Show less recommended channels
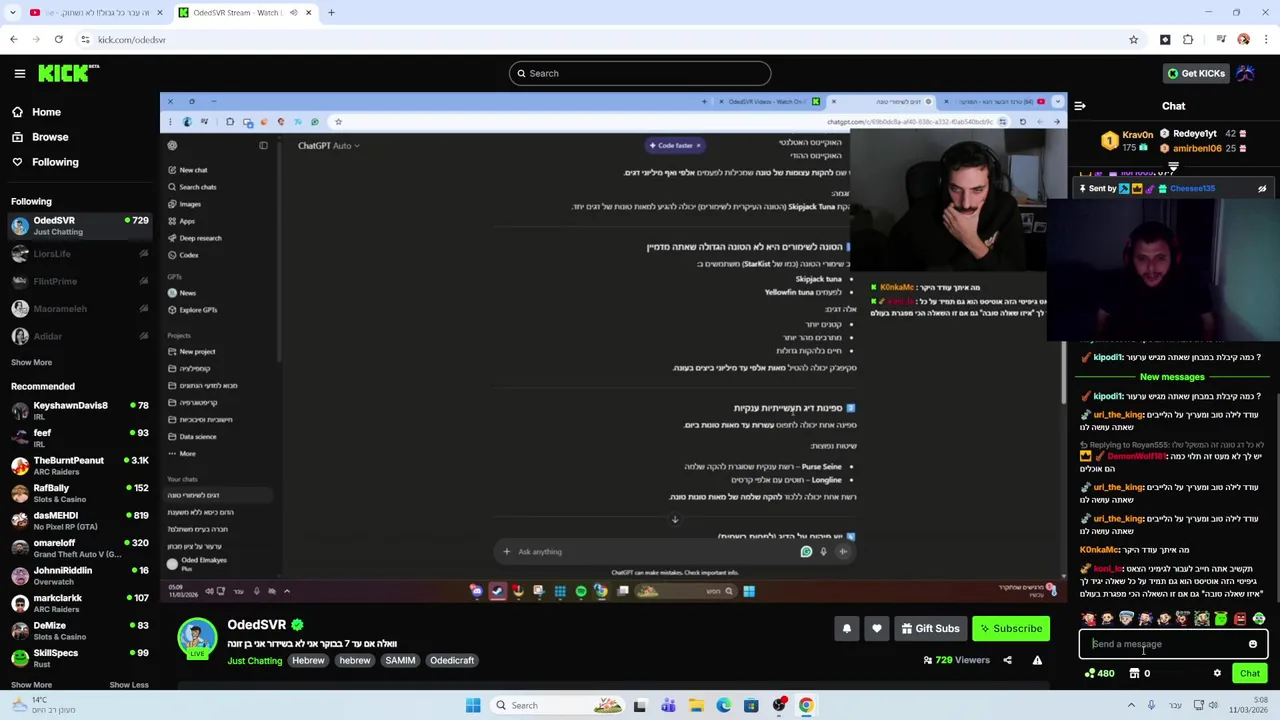Image resolution: width=1280 pixels, height=720 pixels. click(x=128, y=685)
